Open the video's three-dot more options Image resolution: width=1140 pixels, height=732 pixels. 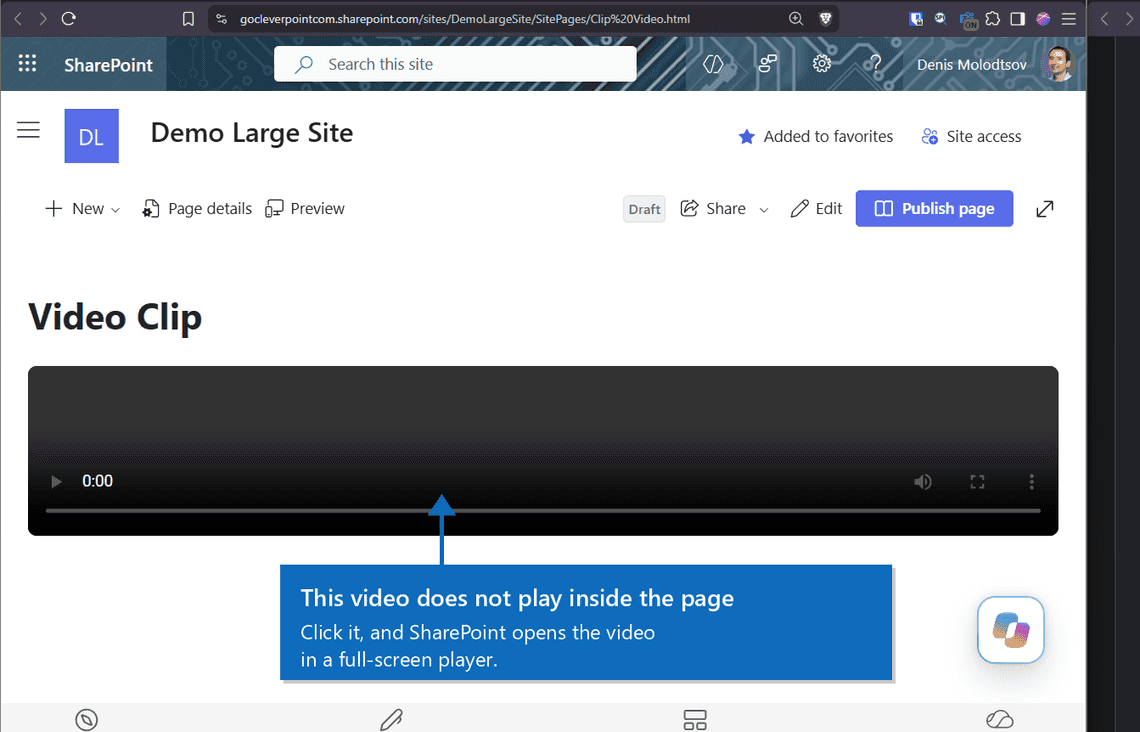click(x=1031, y=481)
